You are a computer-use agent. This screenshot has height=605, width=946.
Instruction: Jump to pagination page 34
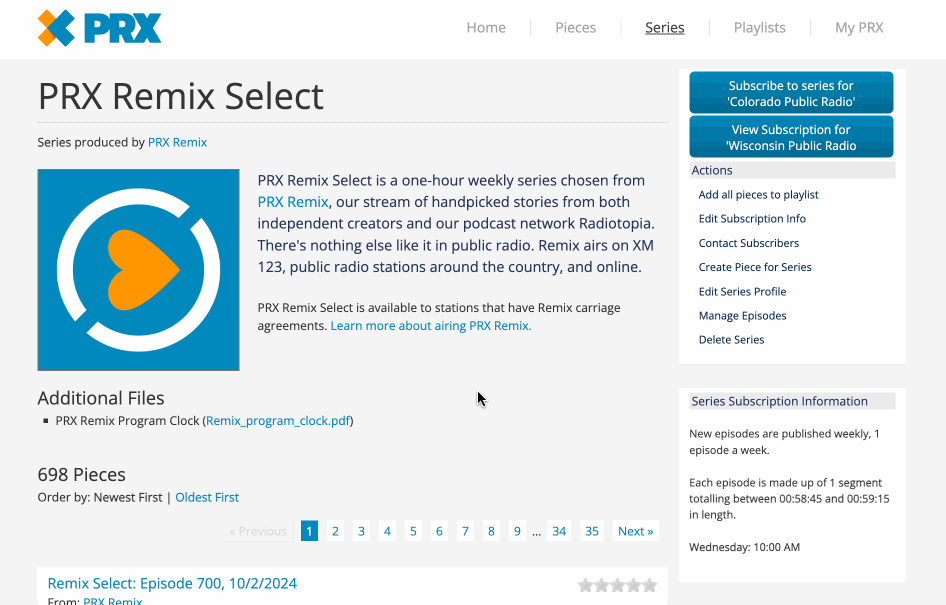559,531
